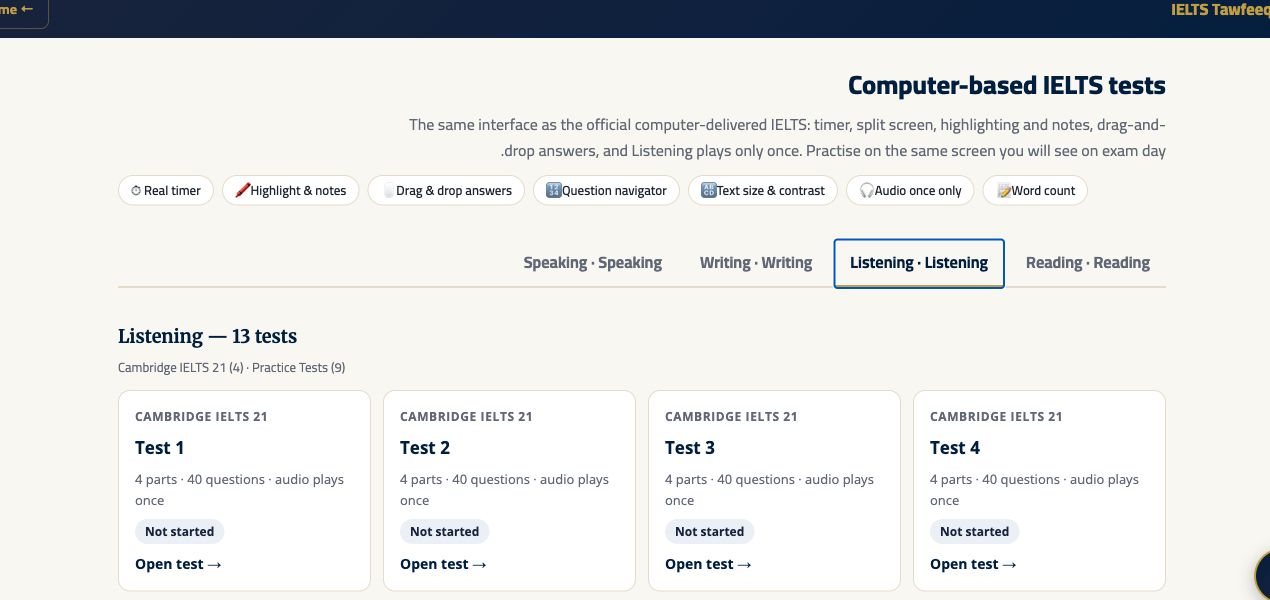
Task: Click the Not started badge on Test 3
Action: (x=710, y=532)
